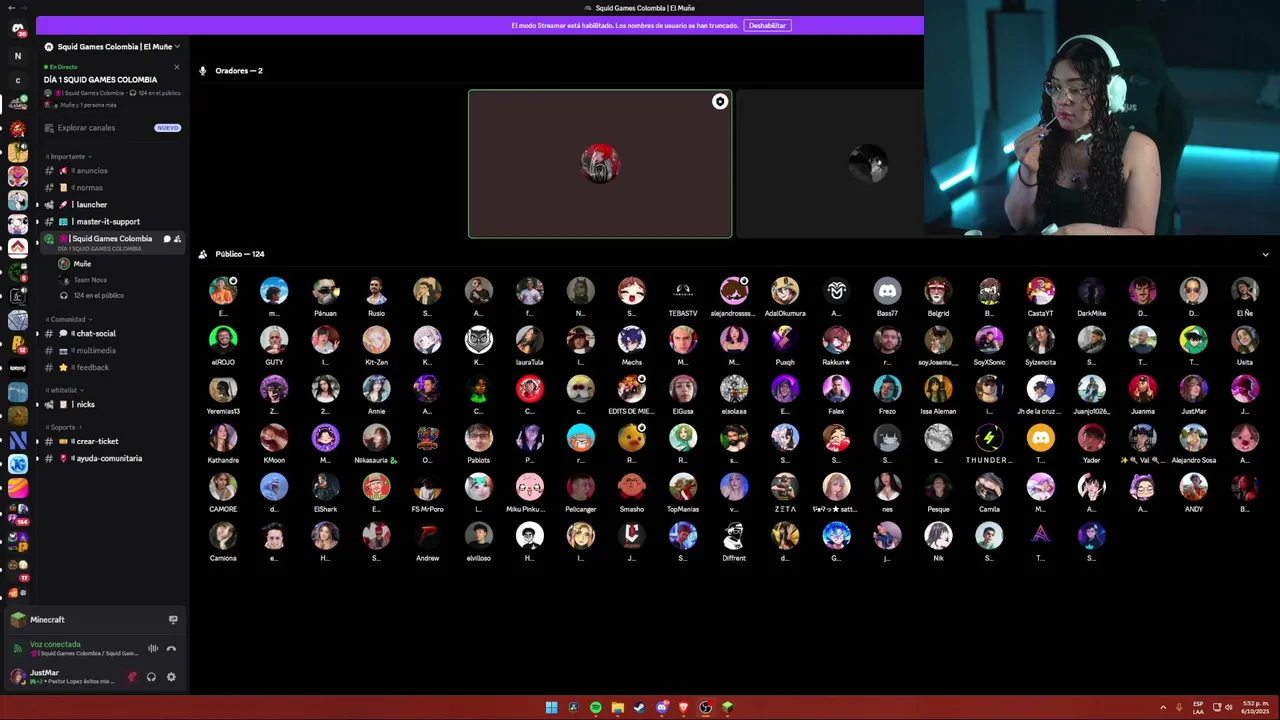This screenshot has height=720, width=1280.
Task: Click server N in server list
Action: (x=18, y=56)
